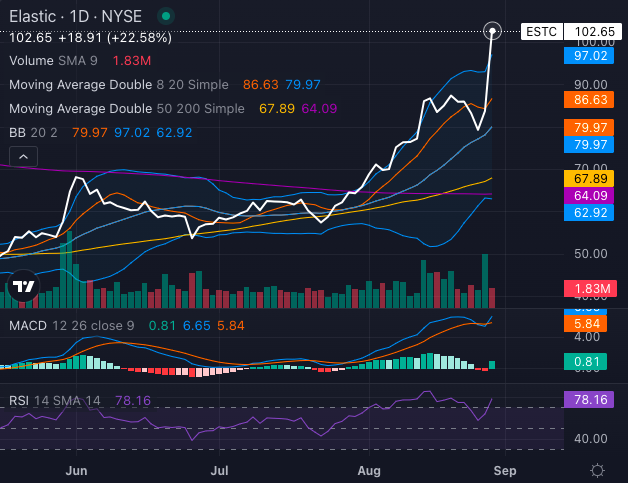Click the 1.83M value in Volume legend
Image resolution: width=628 pixels, height=483 pixels.
point(132,60)
